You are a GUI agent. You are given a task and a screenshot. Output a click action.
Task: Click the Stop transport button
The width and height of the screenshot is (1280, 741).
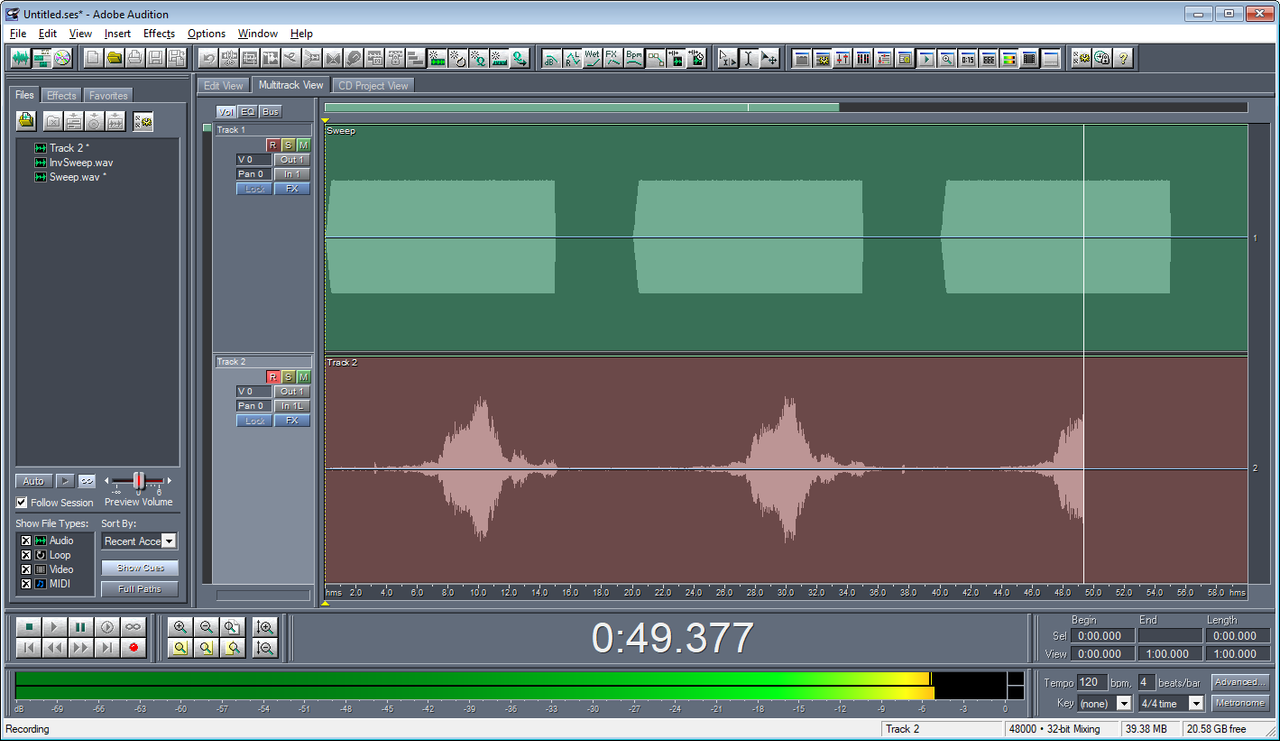tap(29, 627)
